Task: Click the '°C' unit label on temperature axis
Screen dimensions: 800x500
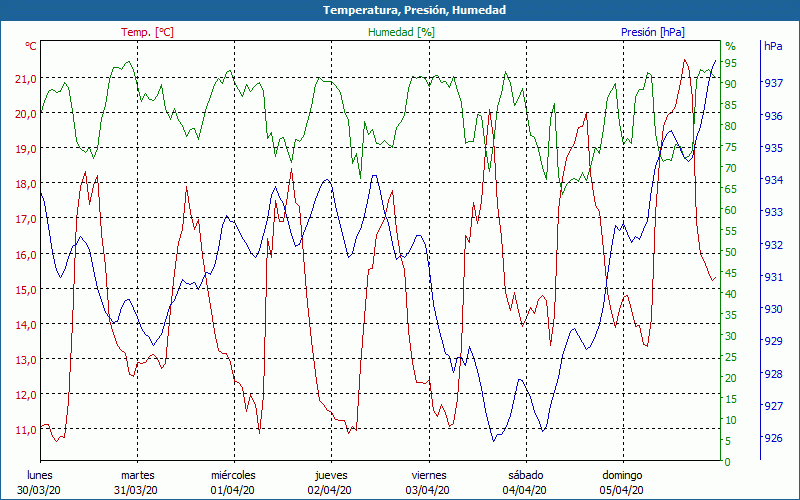Action: pyautogui.click(x=31, y=46)
